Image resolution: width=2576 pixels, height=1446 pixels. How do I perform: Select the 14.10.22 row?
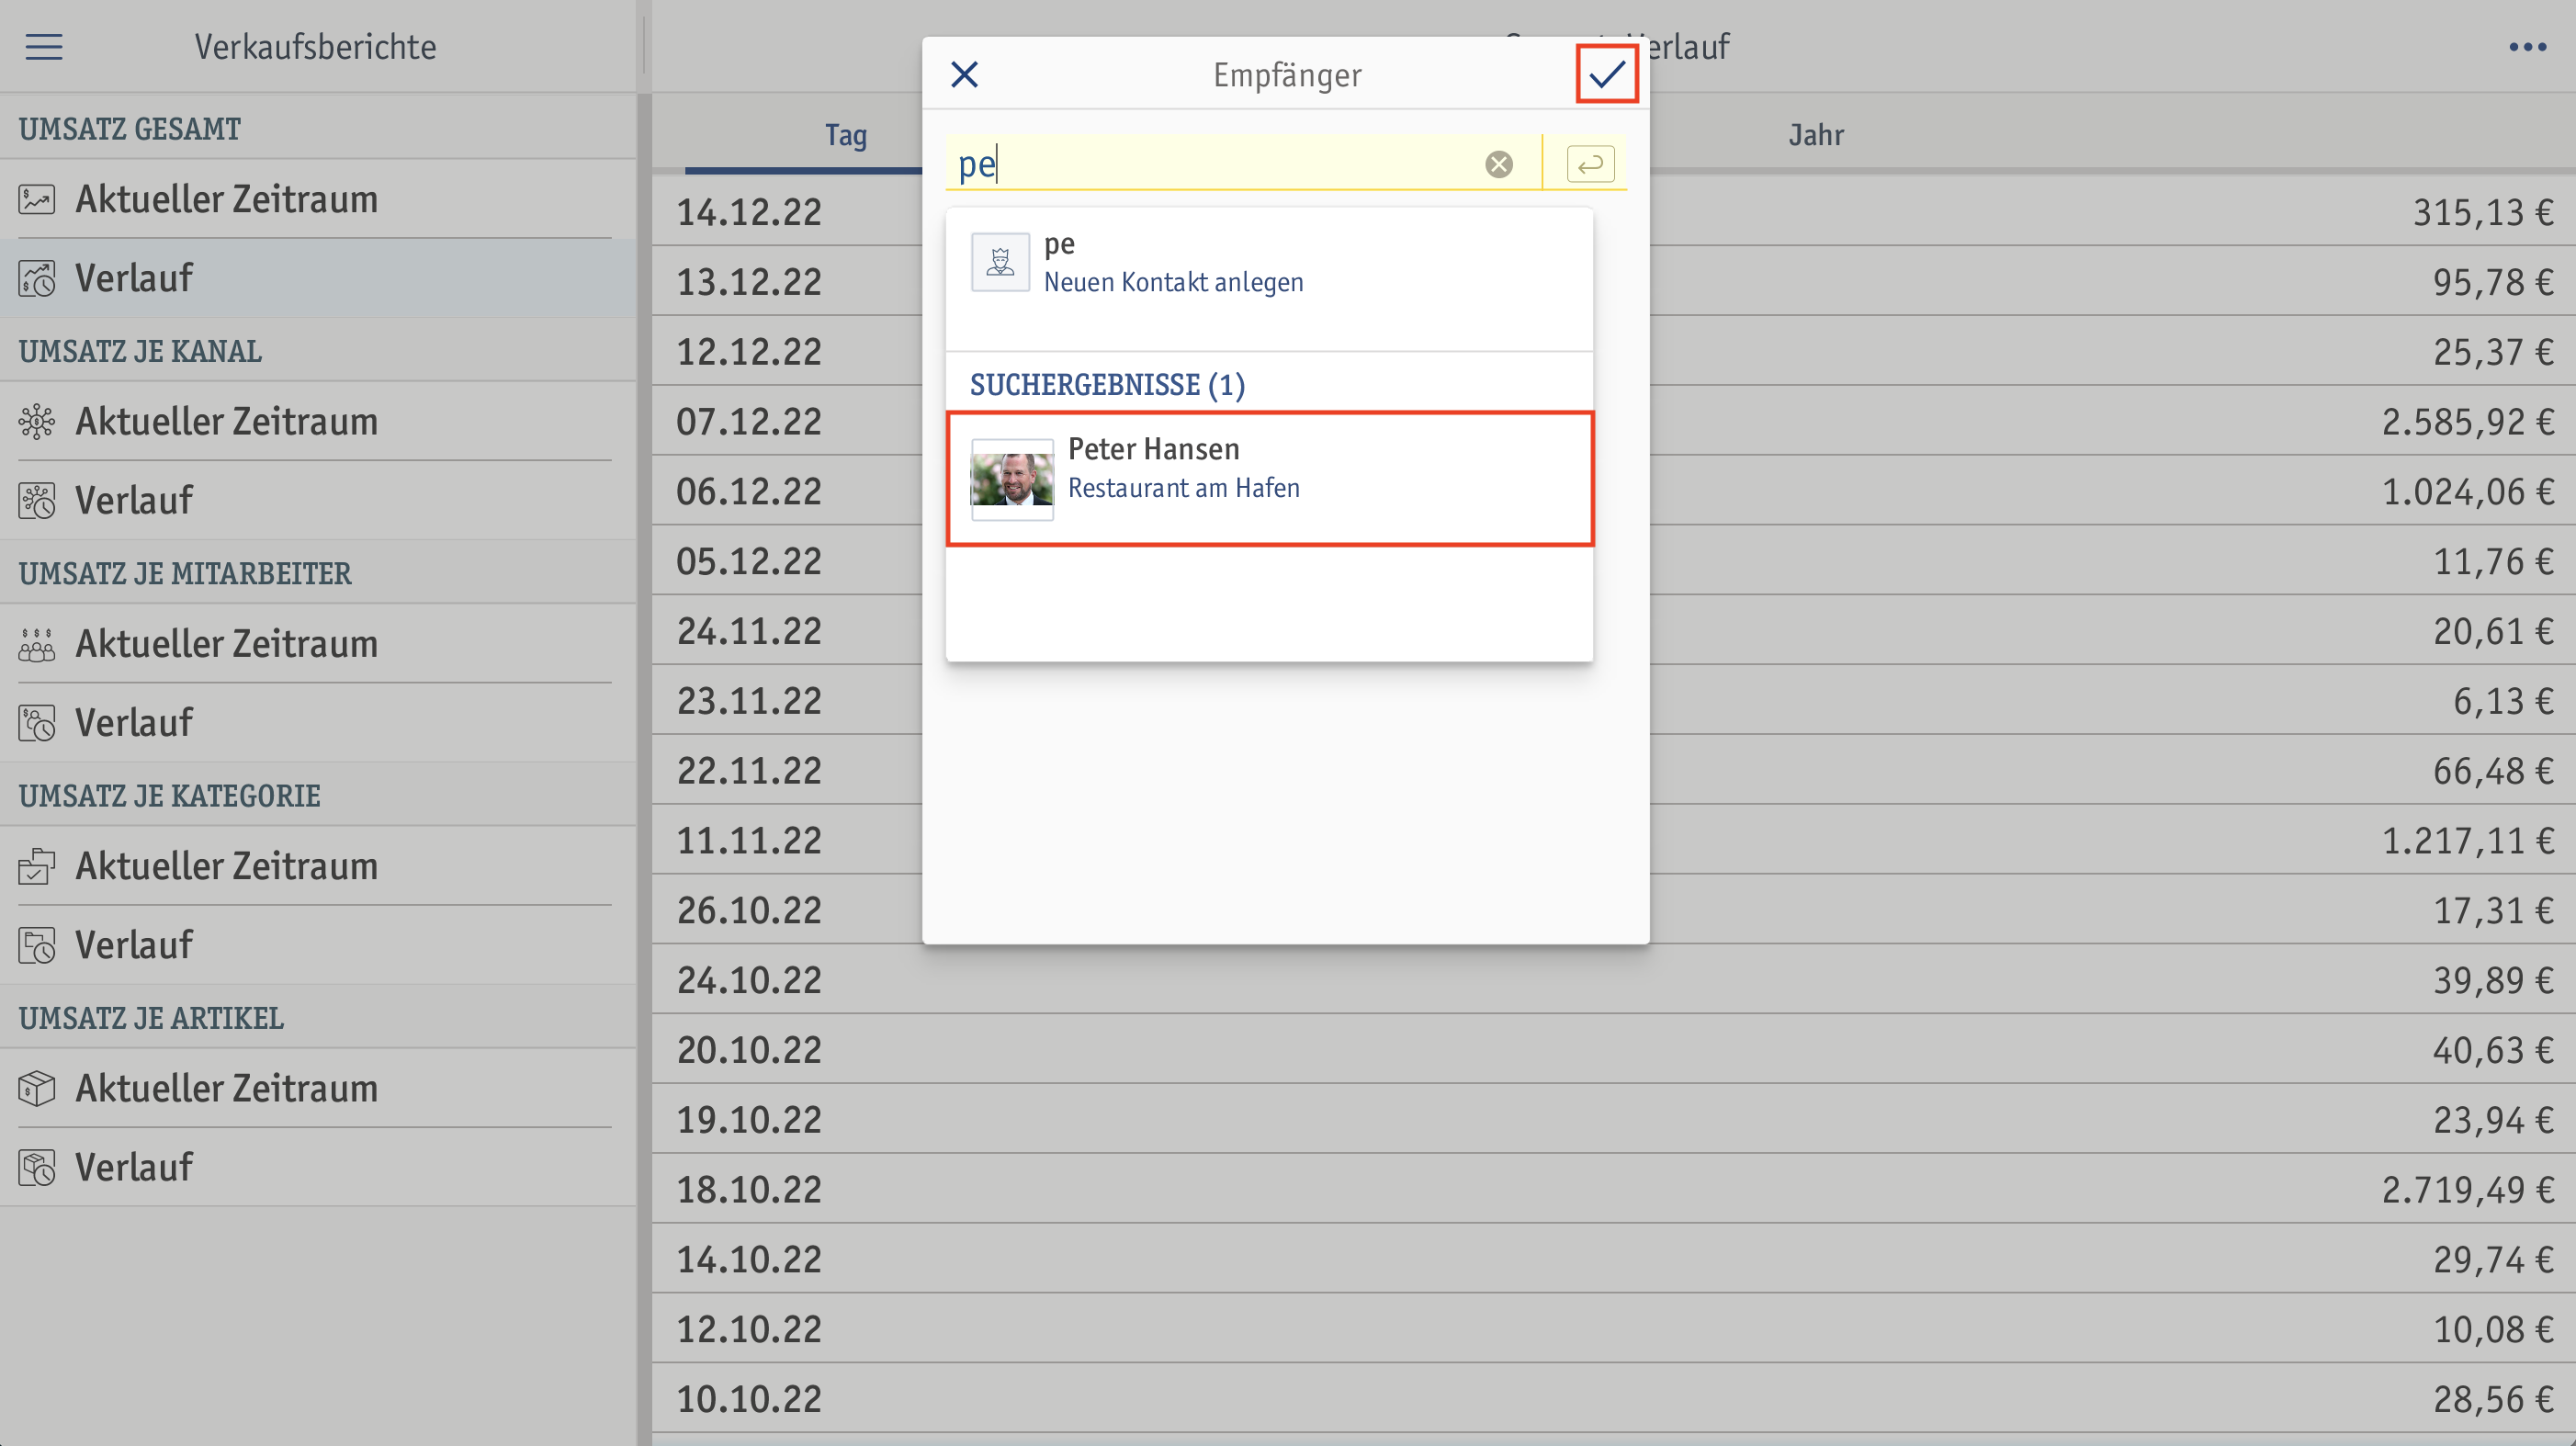coord(1613,1258)
